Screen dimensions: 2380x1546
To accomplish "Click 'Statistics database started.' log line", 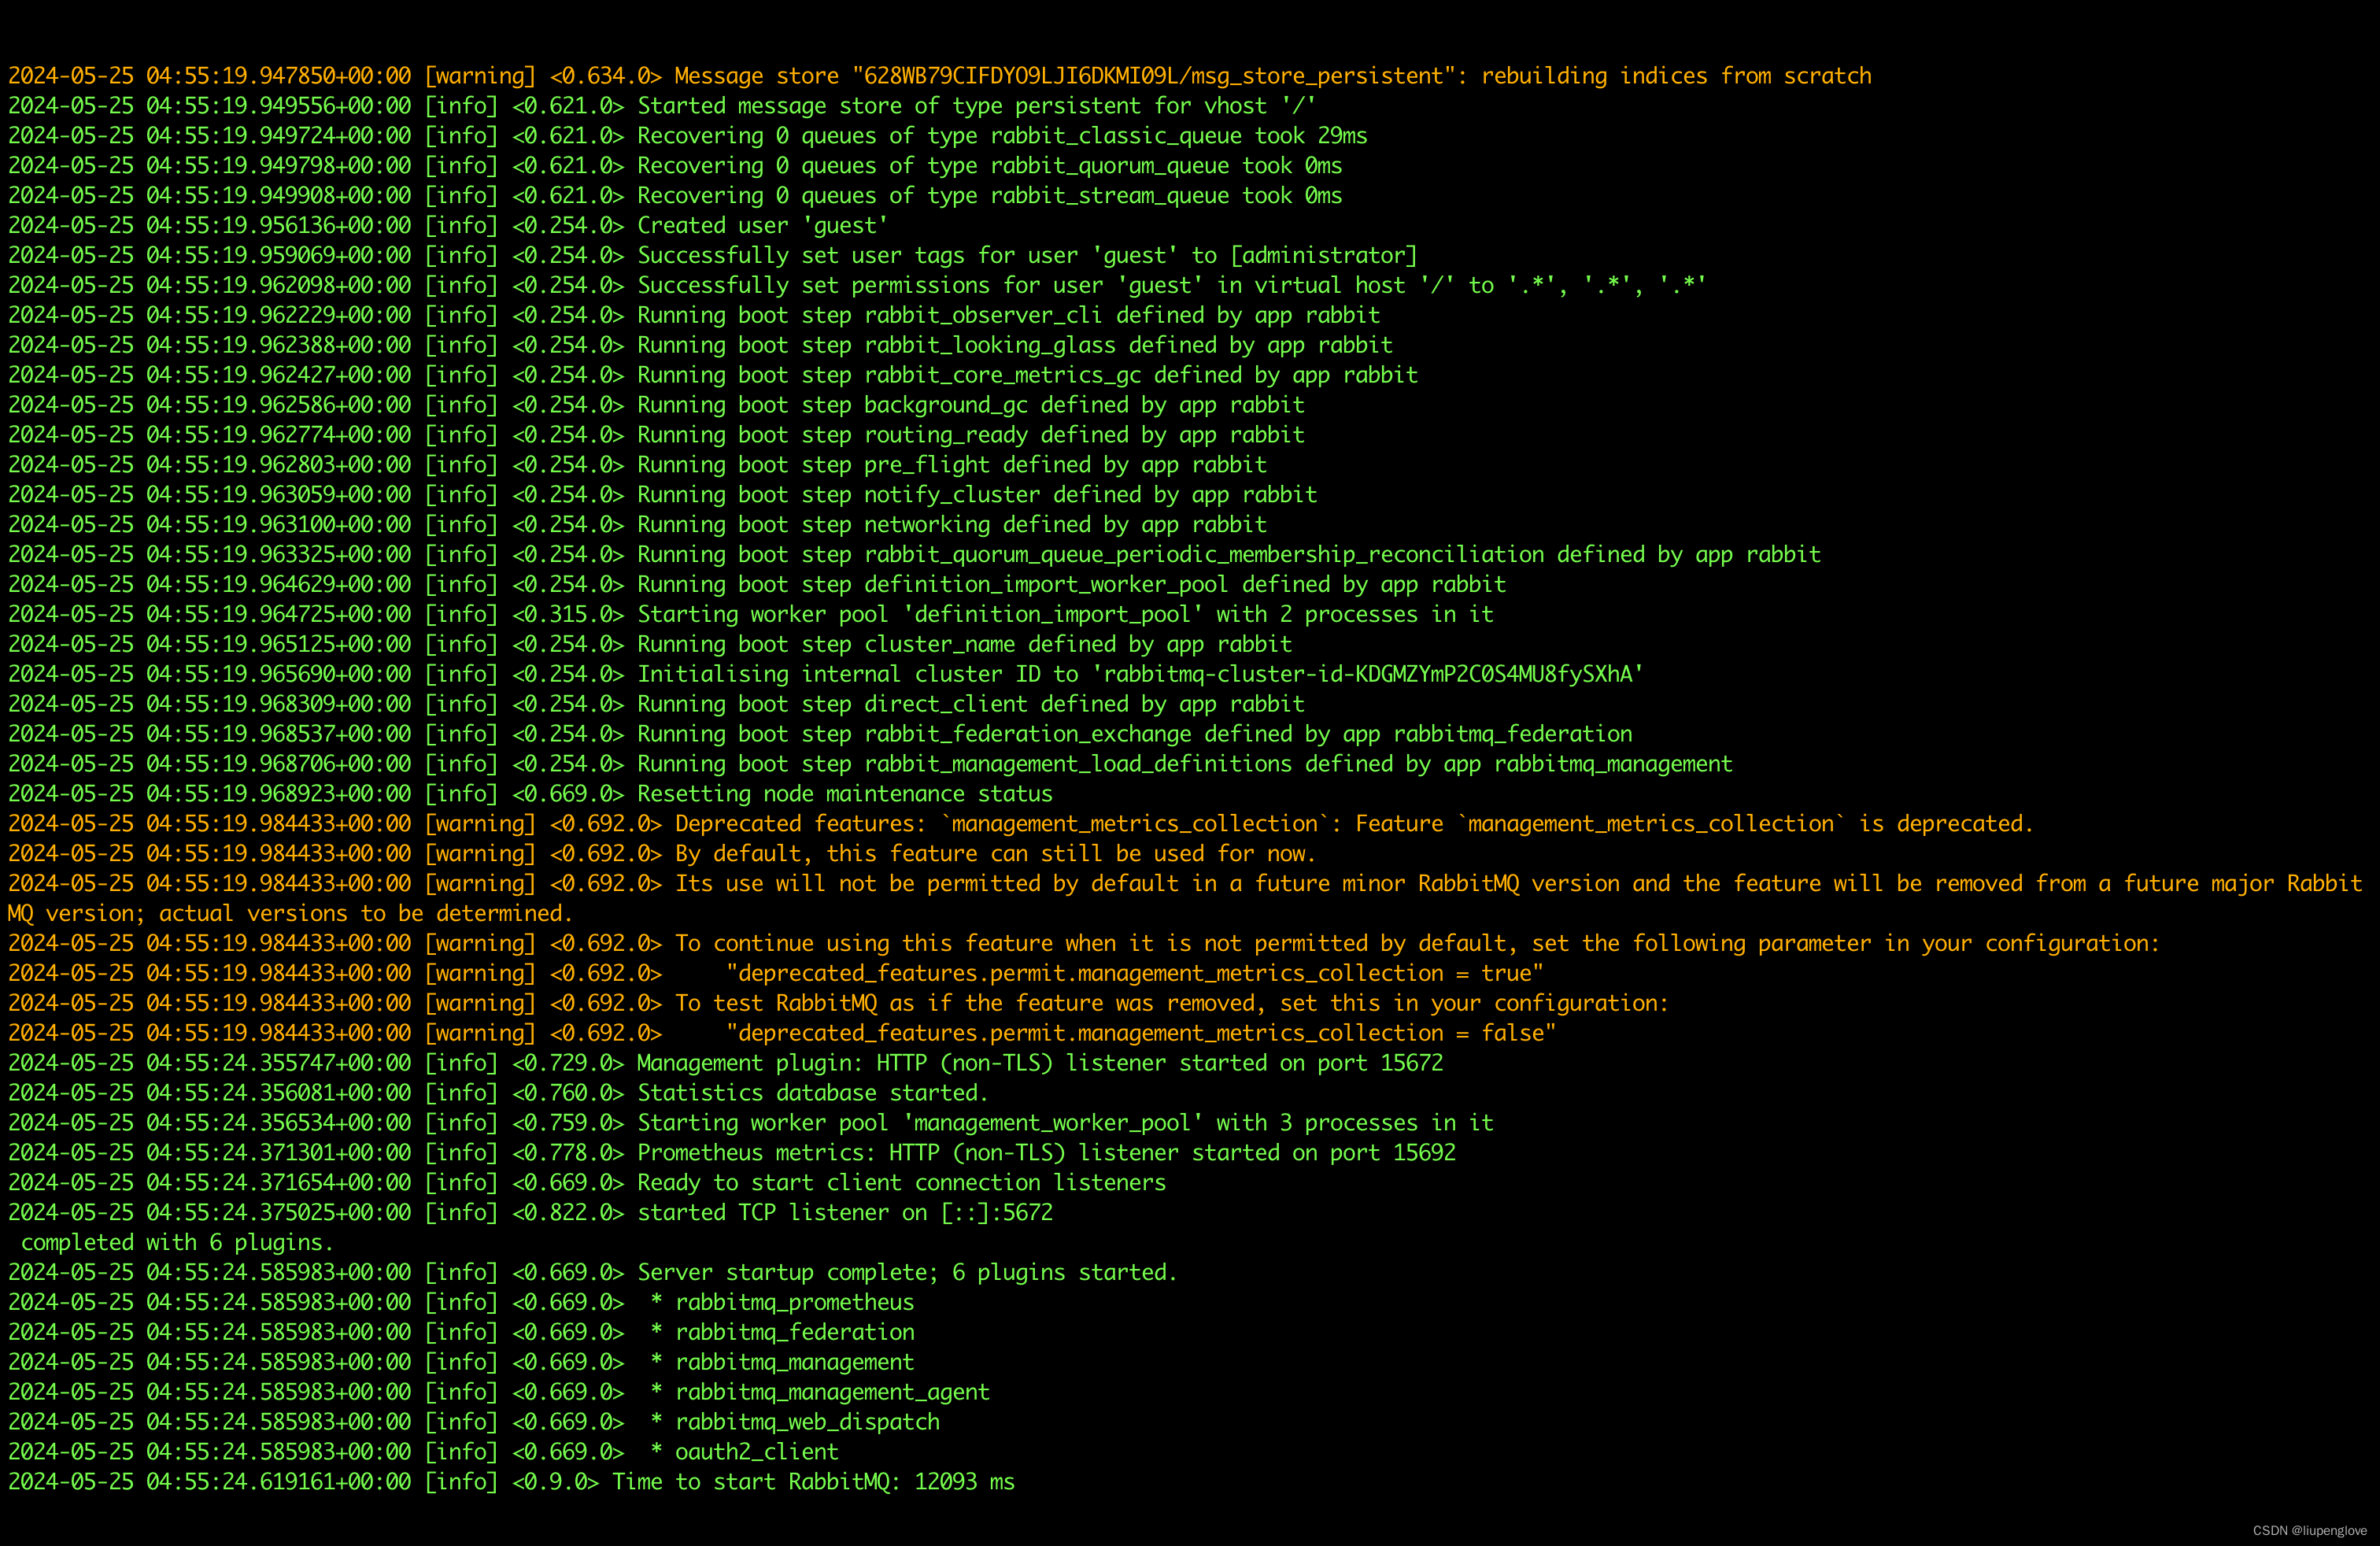I will tap(498, 1094).
